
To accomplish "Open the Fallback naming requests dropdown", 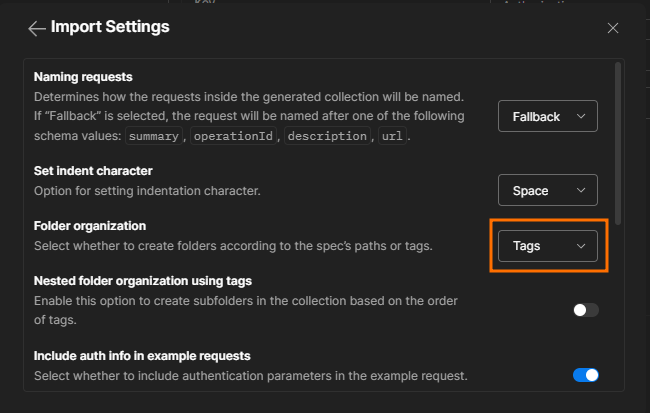I will [547, 116].
